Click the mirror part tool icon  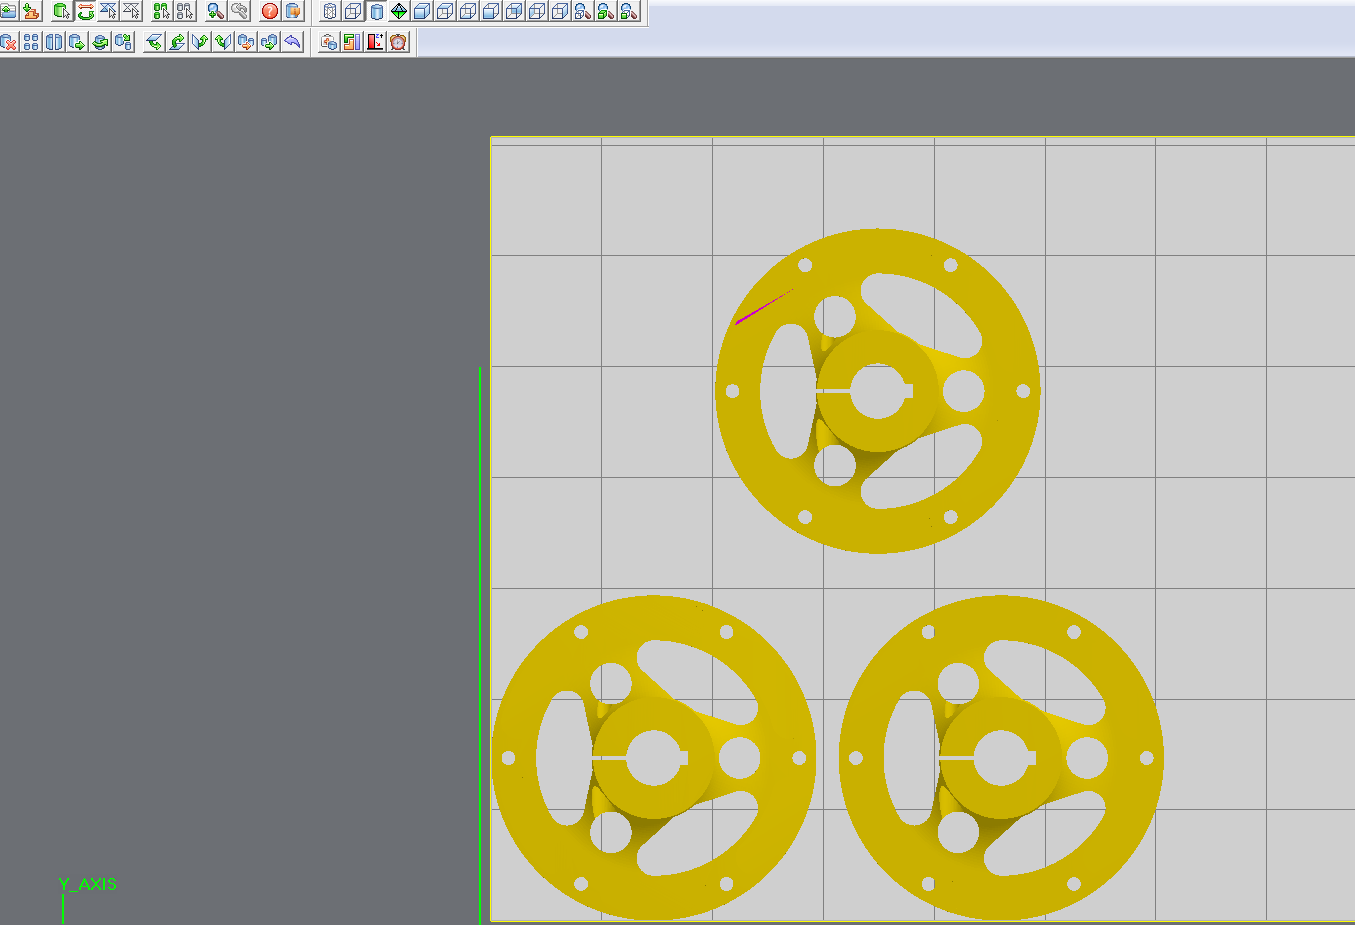[53, 41]
